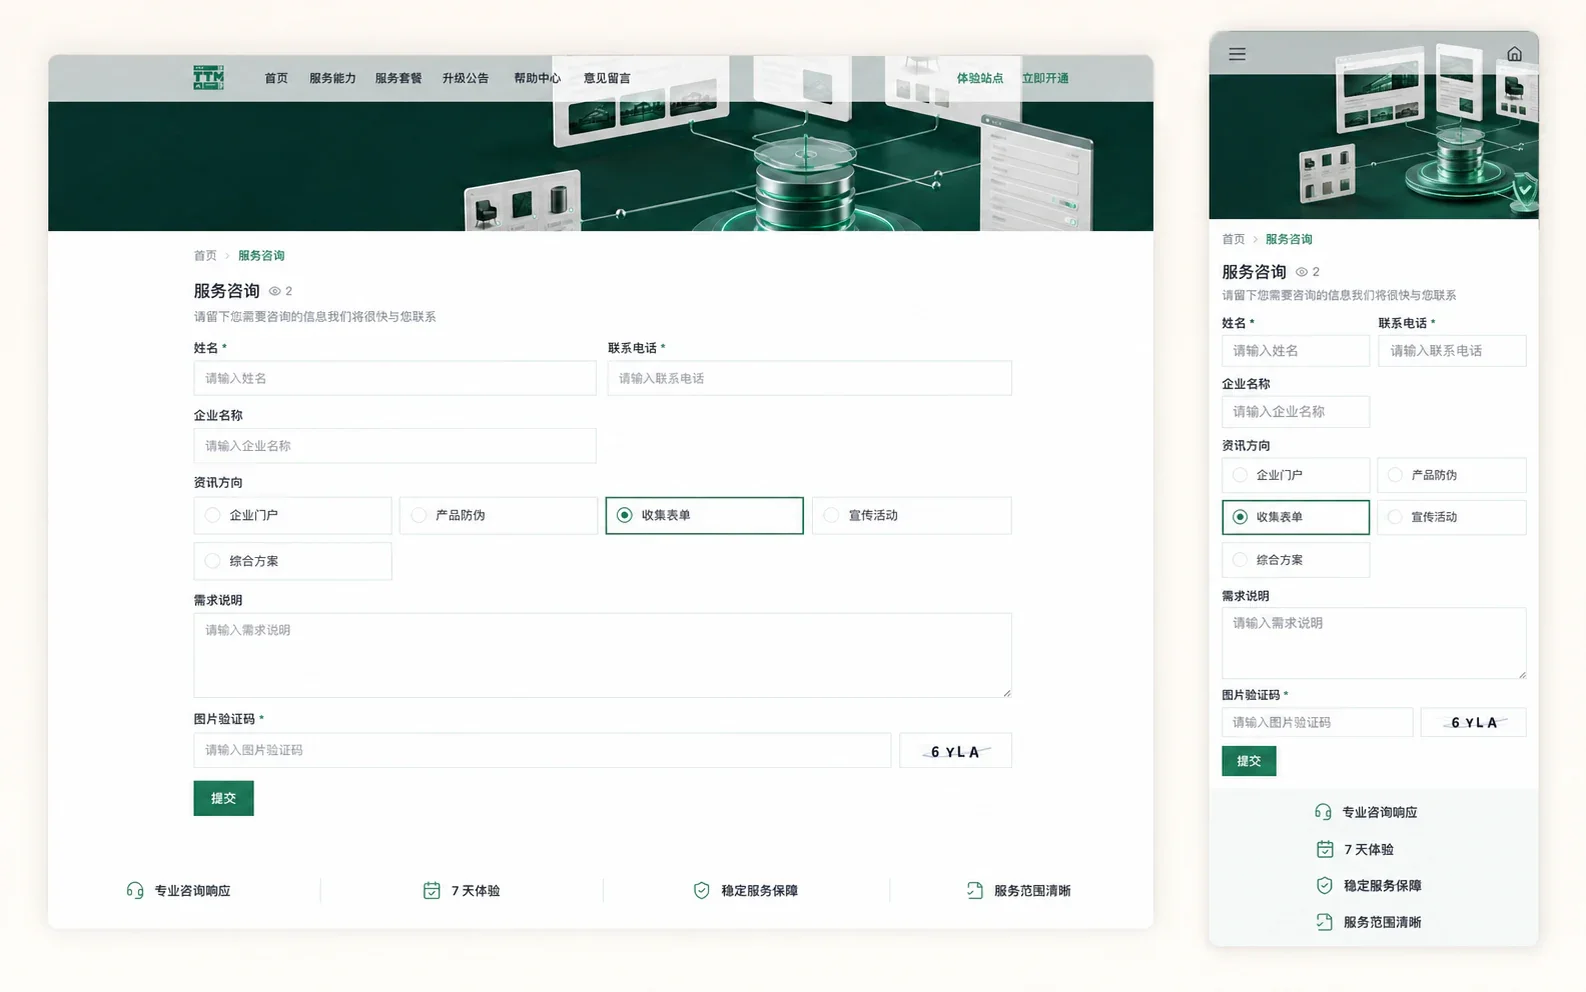
Task: Focus the desktop 请输入图片验证码 field
Action: [x=542, y=750]
